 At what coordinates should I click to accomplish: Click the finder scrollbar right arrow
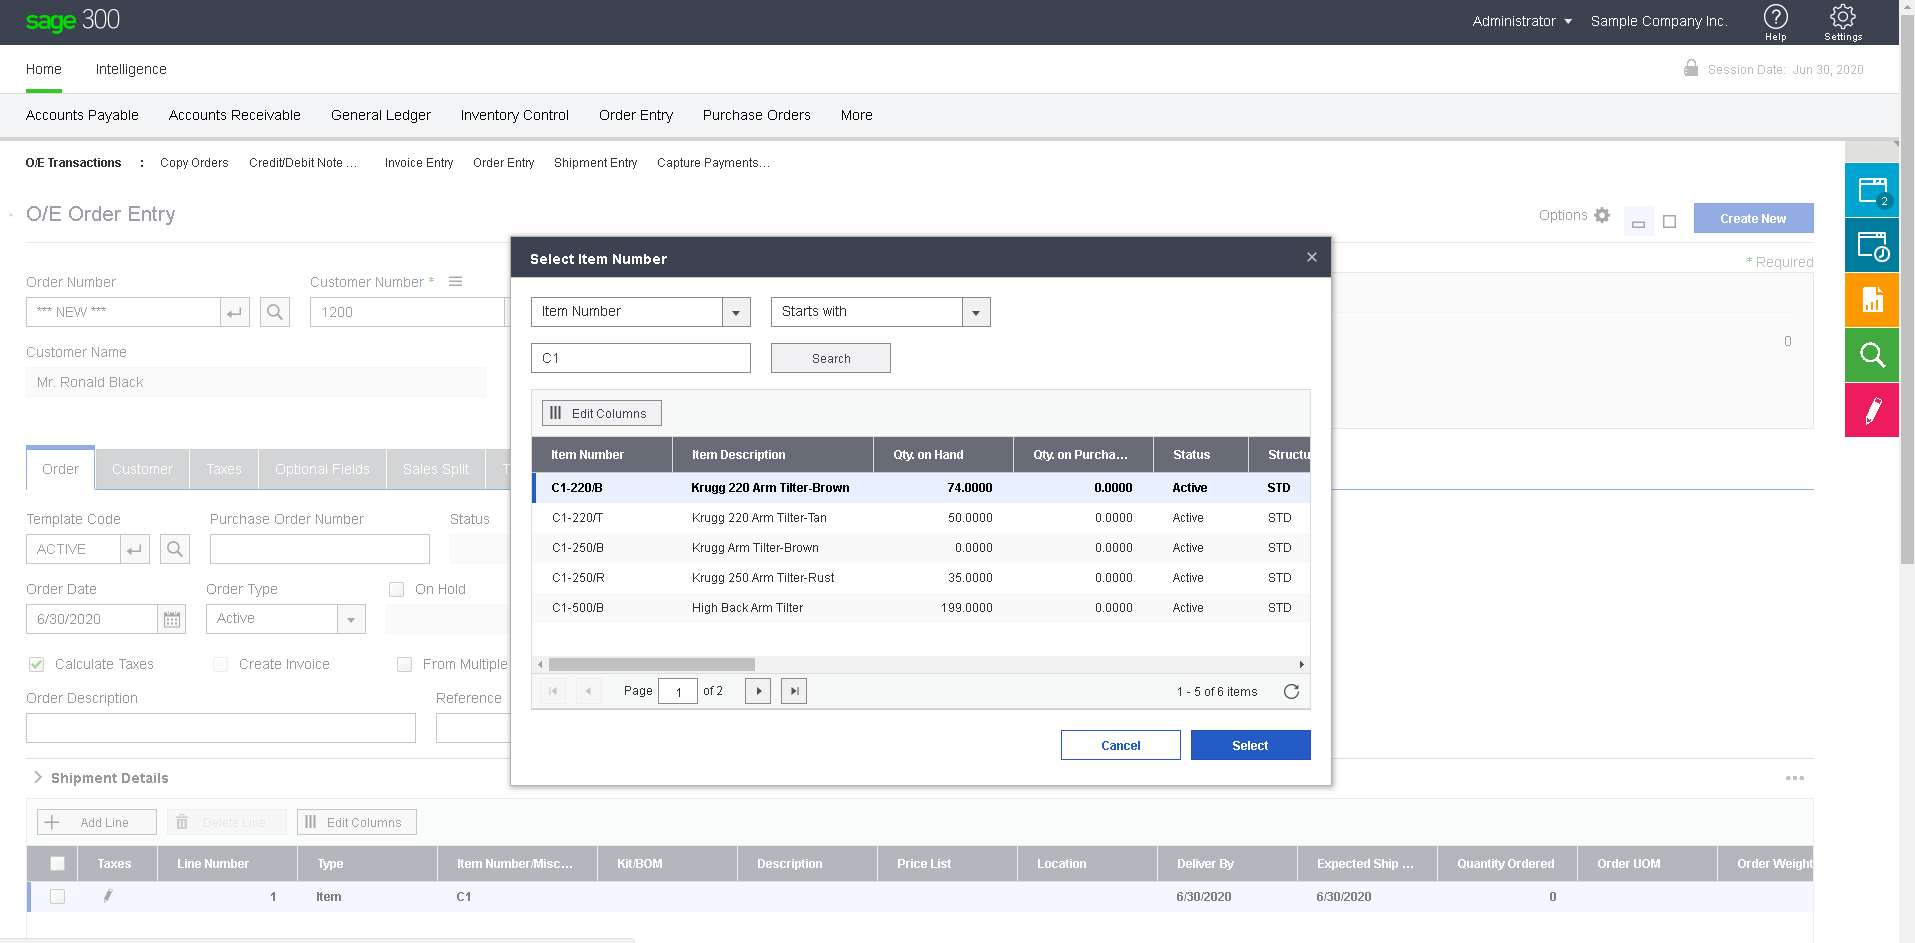point(1301,664)
